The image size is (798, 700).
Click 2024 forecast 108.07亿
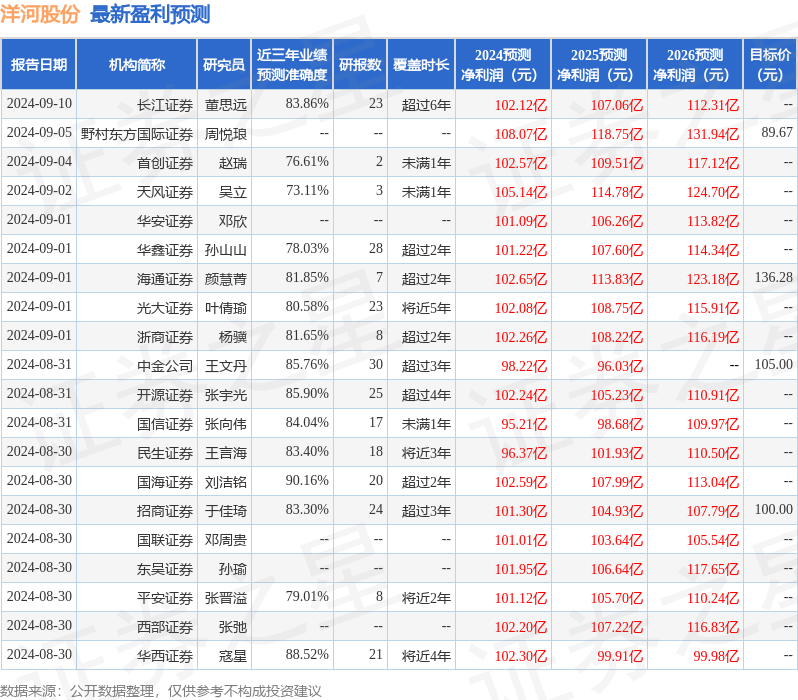pos(521,134)
